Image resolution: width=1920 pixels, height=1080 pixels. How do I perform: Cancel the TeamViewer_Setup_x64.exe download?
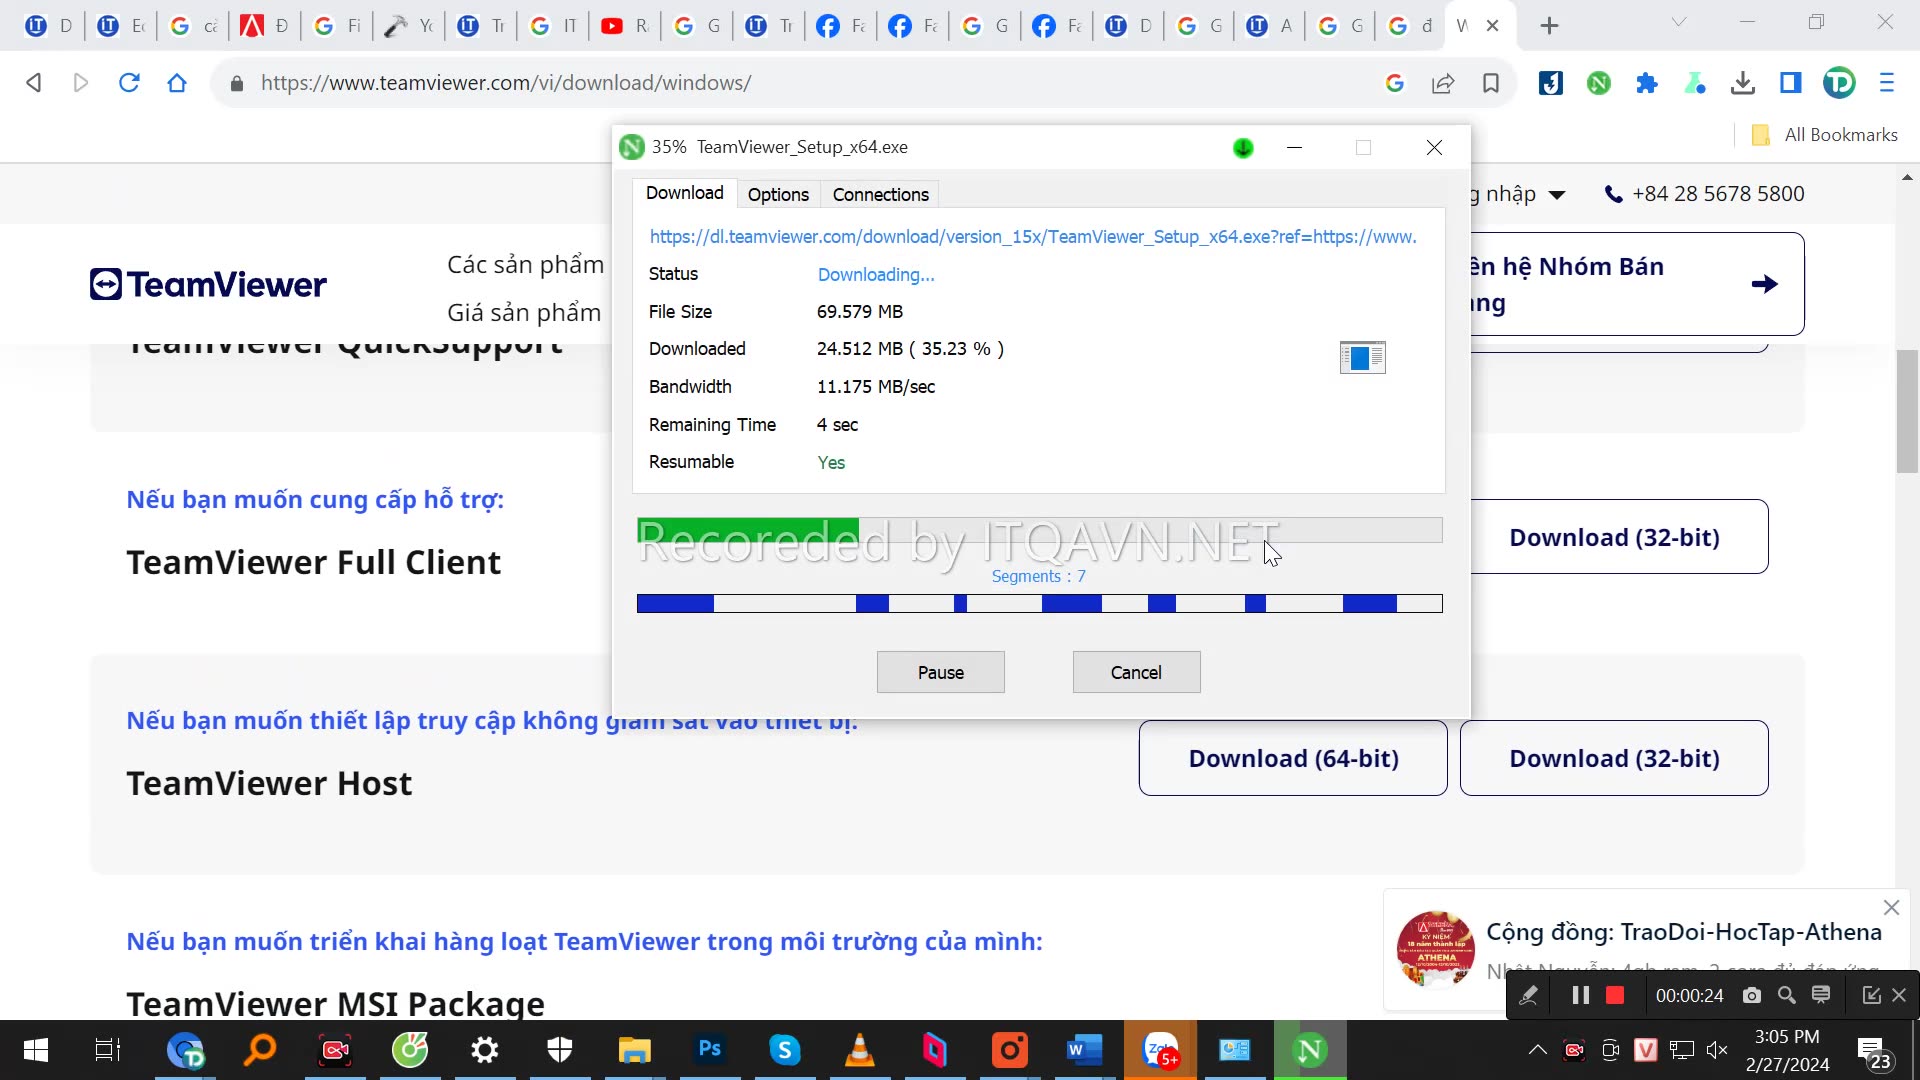point(1136,671)
